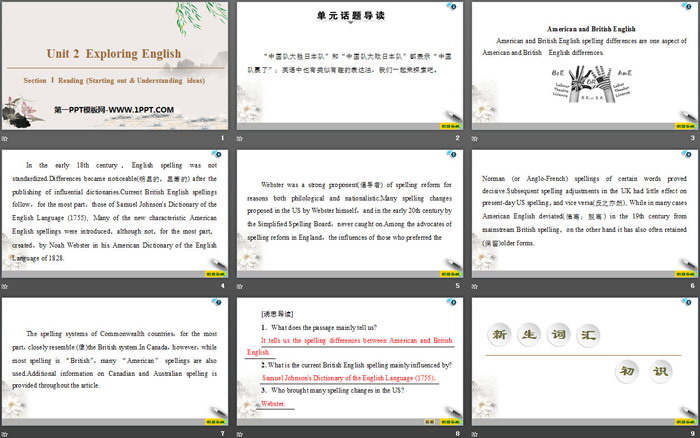The width and height of the screenshot is (700, 438).
Task: Click the transition star icon under slide 7
Action: pos(5,434)
